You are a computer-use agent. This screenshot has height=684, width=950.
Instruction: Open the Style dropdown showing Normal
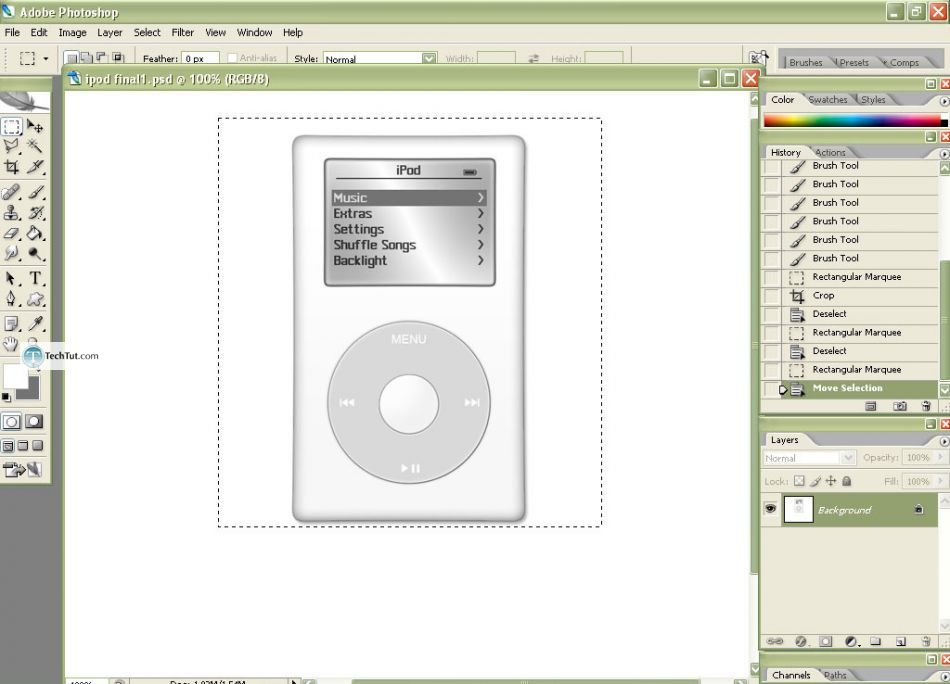(x=380, y=59)
